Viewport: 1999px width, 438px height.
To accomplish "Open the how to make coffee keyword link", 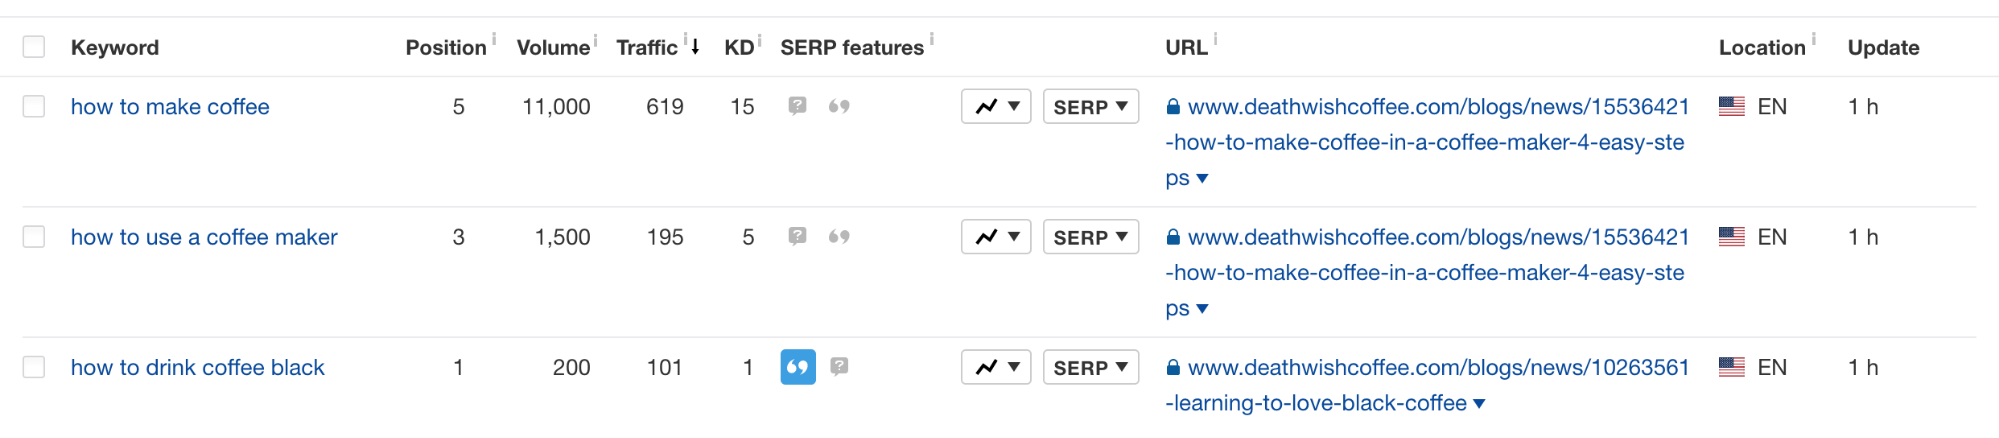I will [170, 106].
